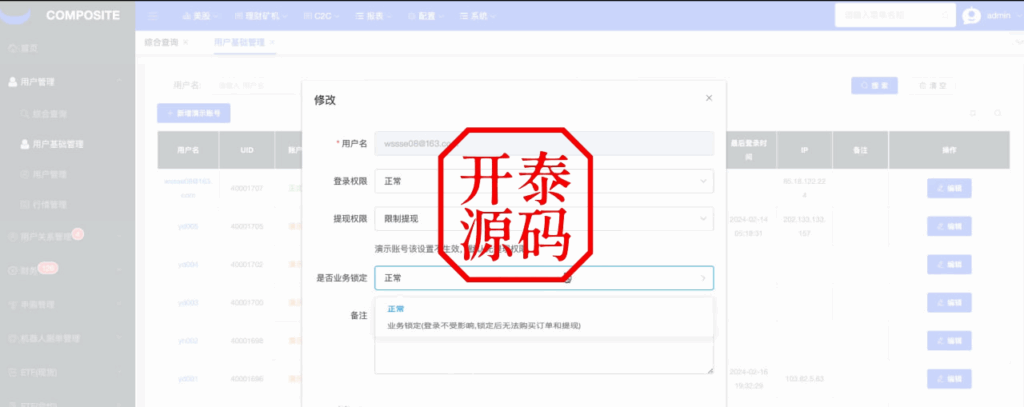The width and height of the screenshot is (1024, 407).
Task: Open the 配置 top menu
Action: [x=426, y=16]
